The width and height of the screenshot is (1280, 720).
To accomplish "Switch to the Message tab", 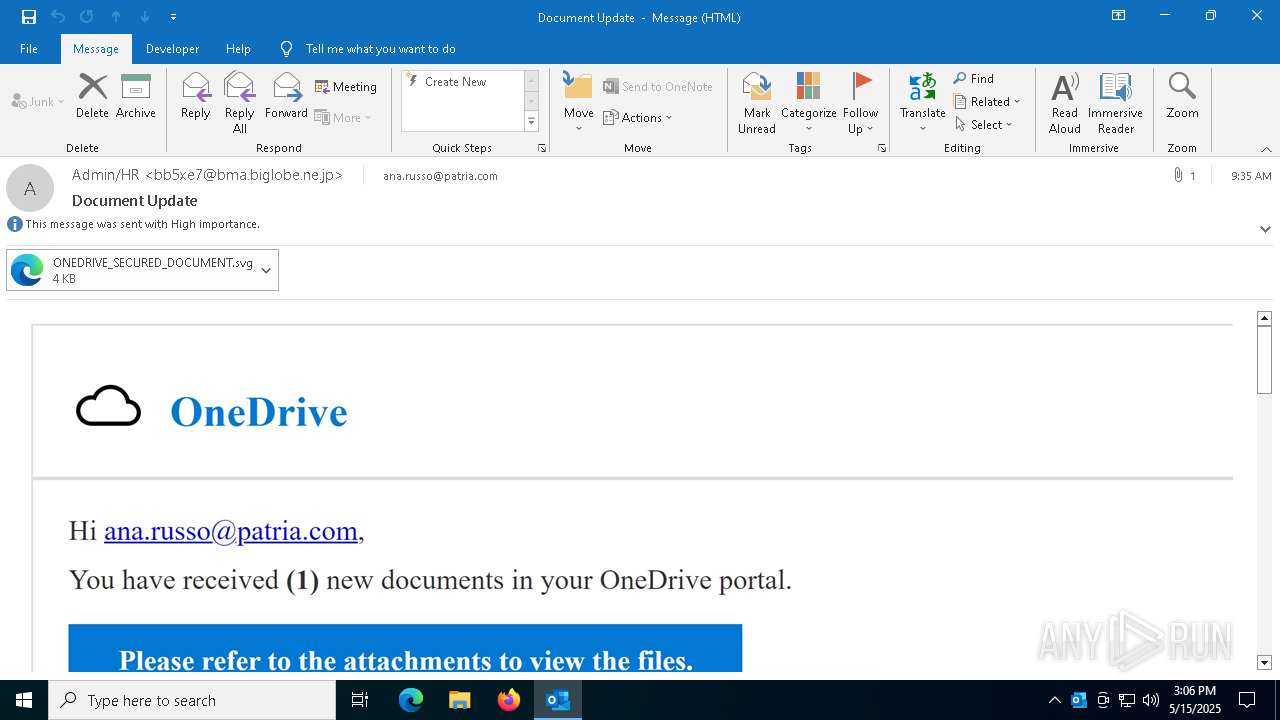I will [96, 48].
